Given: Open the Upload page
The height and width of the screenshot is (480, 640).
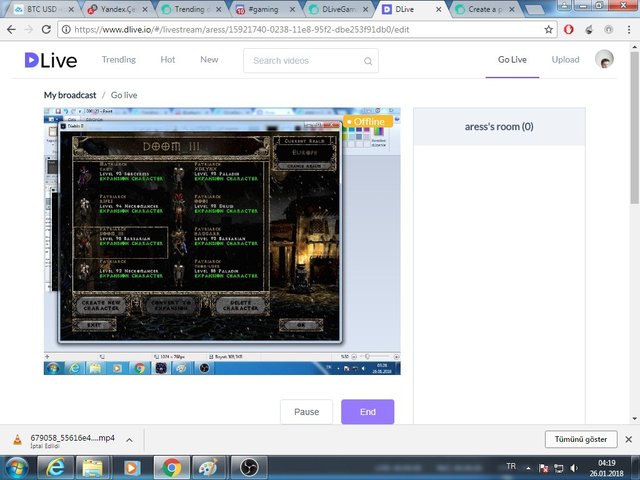Looking at the screenshot, I should pyautogui.click(x=565, y=60).
